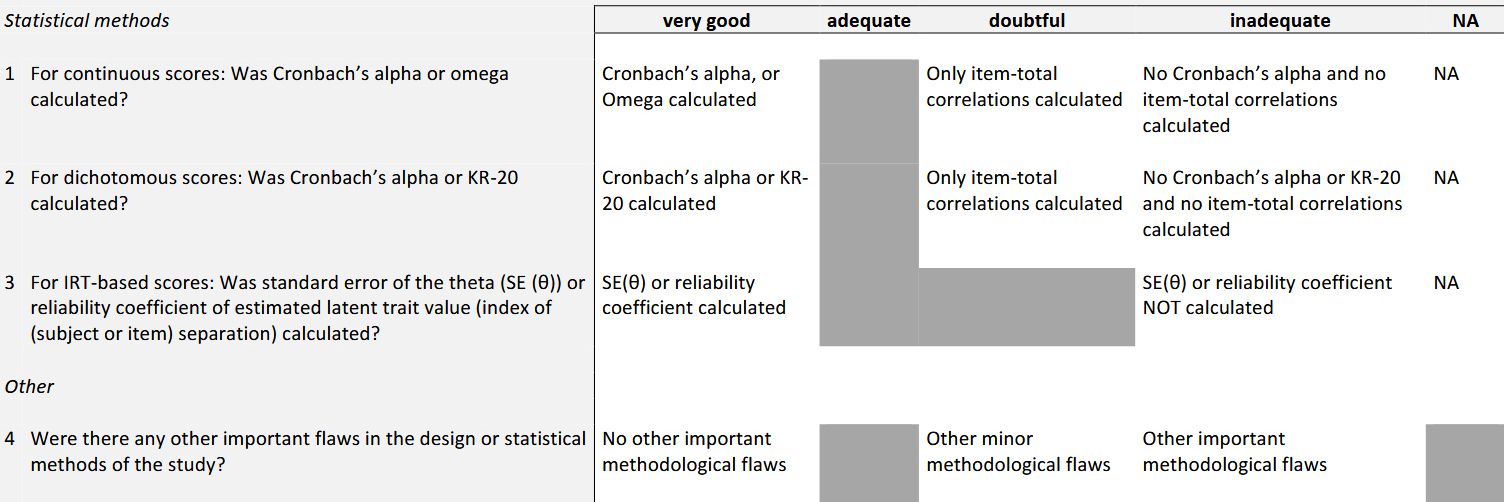Click question 4 about other important flaws
Viewport: 1504px width, 502px height.
[x=308, y=451]
